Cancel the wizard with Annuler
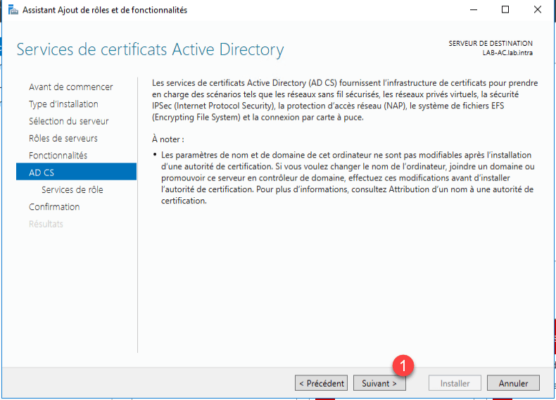 click(x=513, y=383)
